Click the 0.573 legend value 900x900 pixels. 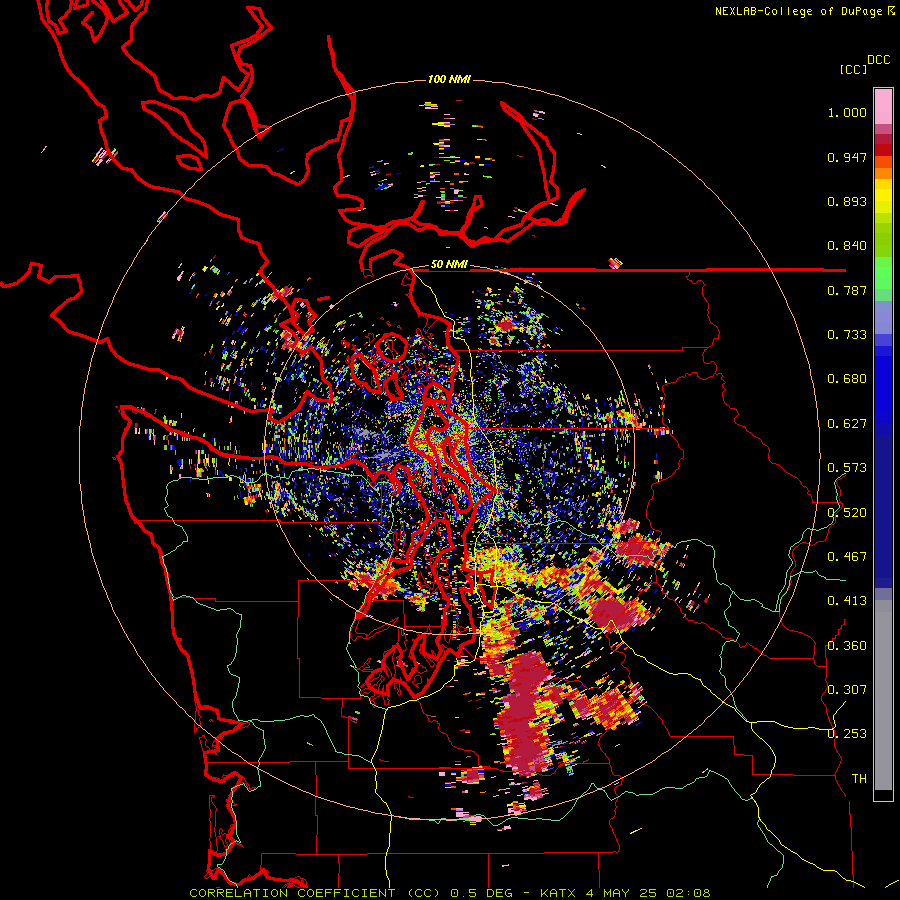point(847,468)
